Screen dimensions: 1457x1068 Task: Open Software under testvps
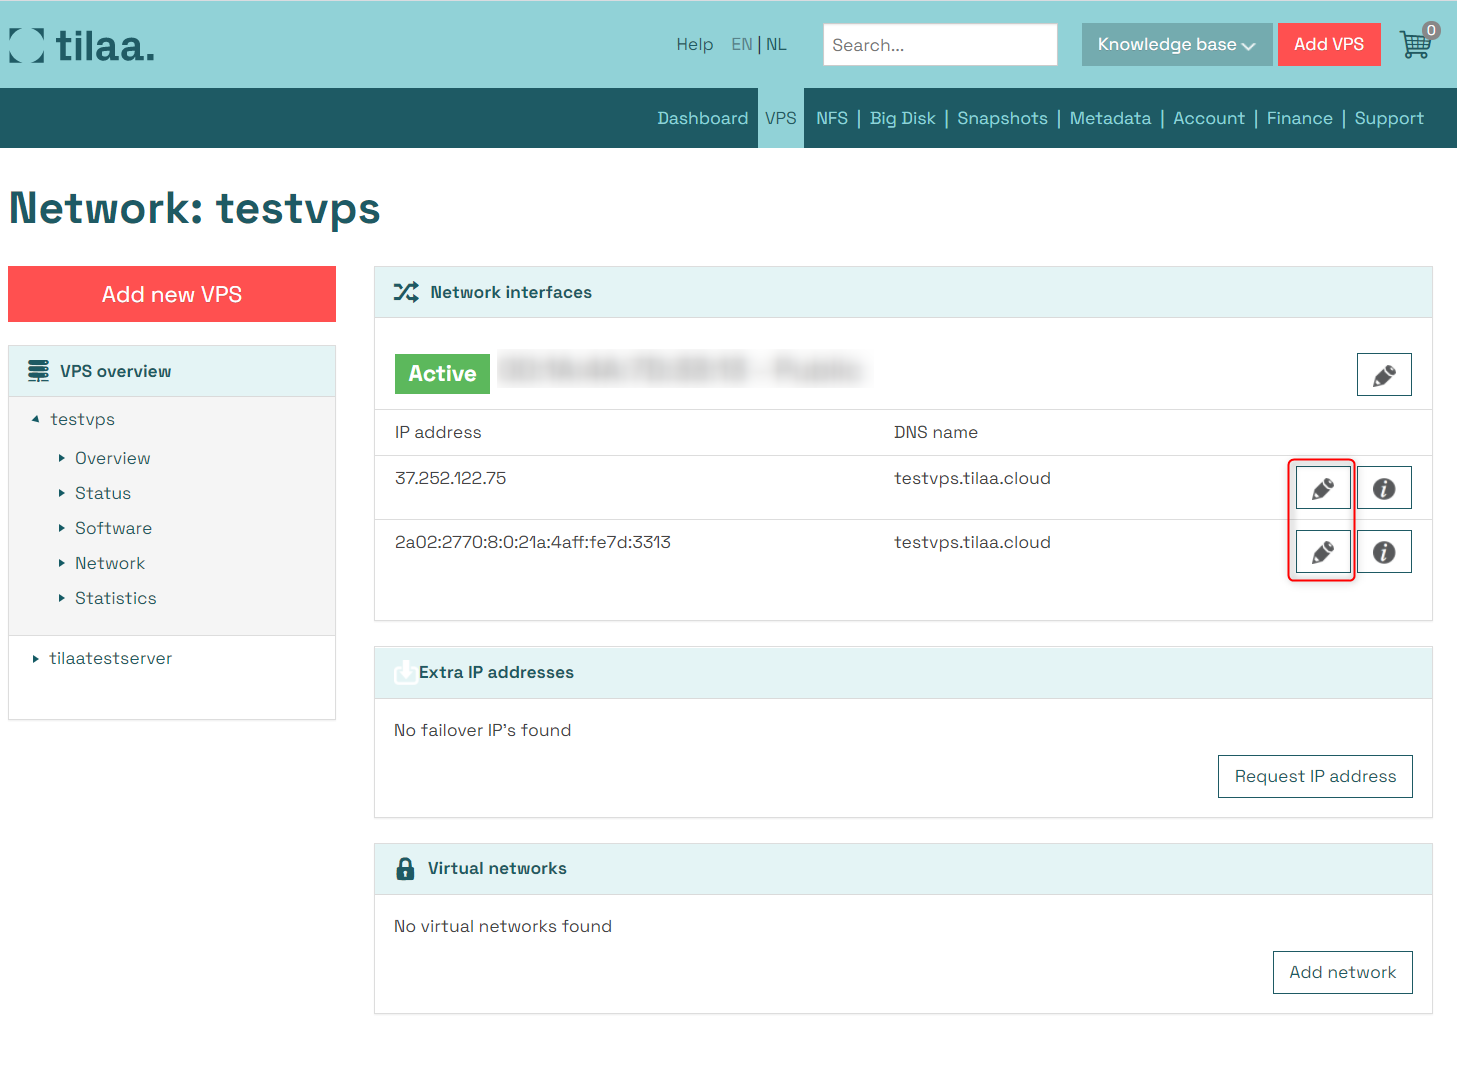coord(113,528)
